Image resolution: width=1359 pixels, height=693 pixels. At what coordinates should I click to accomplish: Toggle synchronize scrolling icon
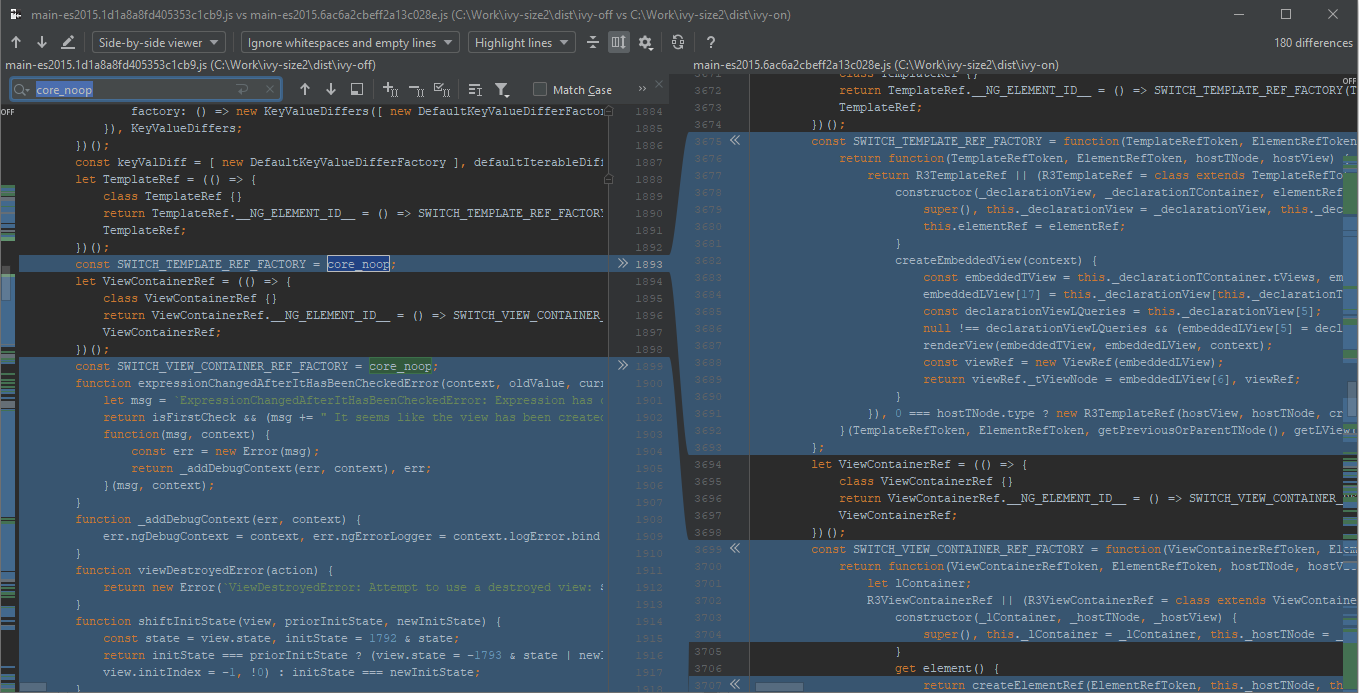click(619, 43)
